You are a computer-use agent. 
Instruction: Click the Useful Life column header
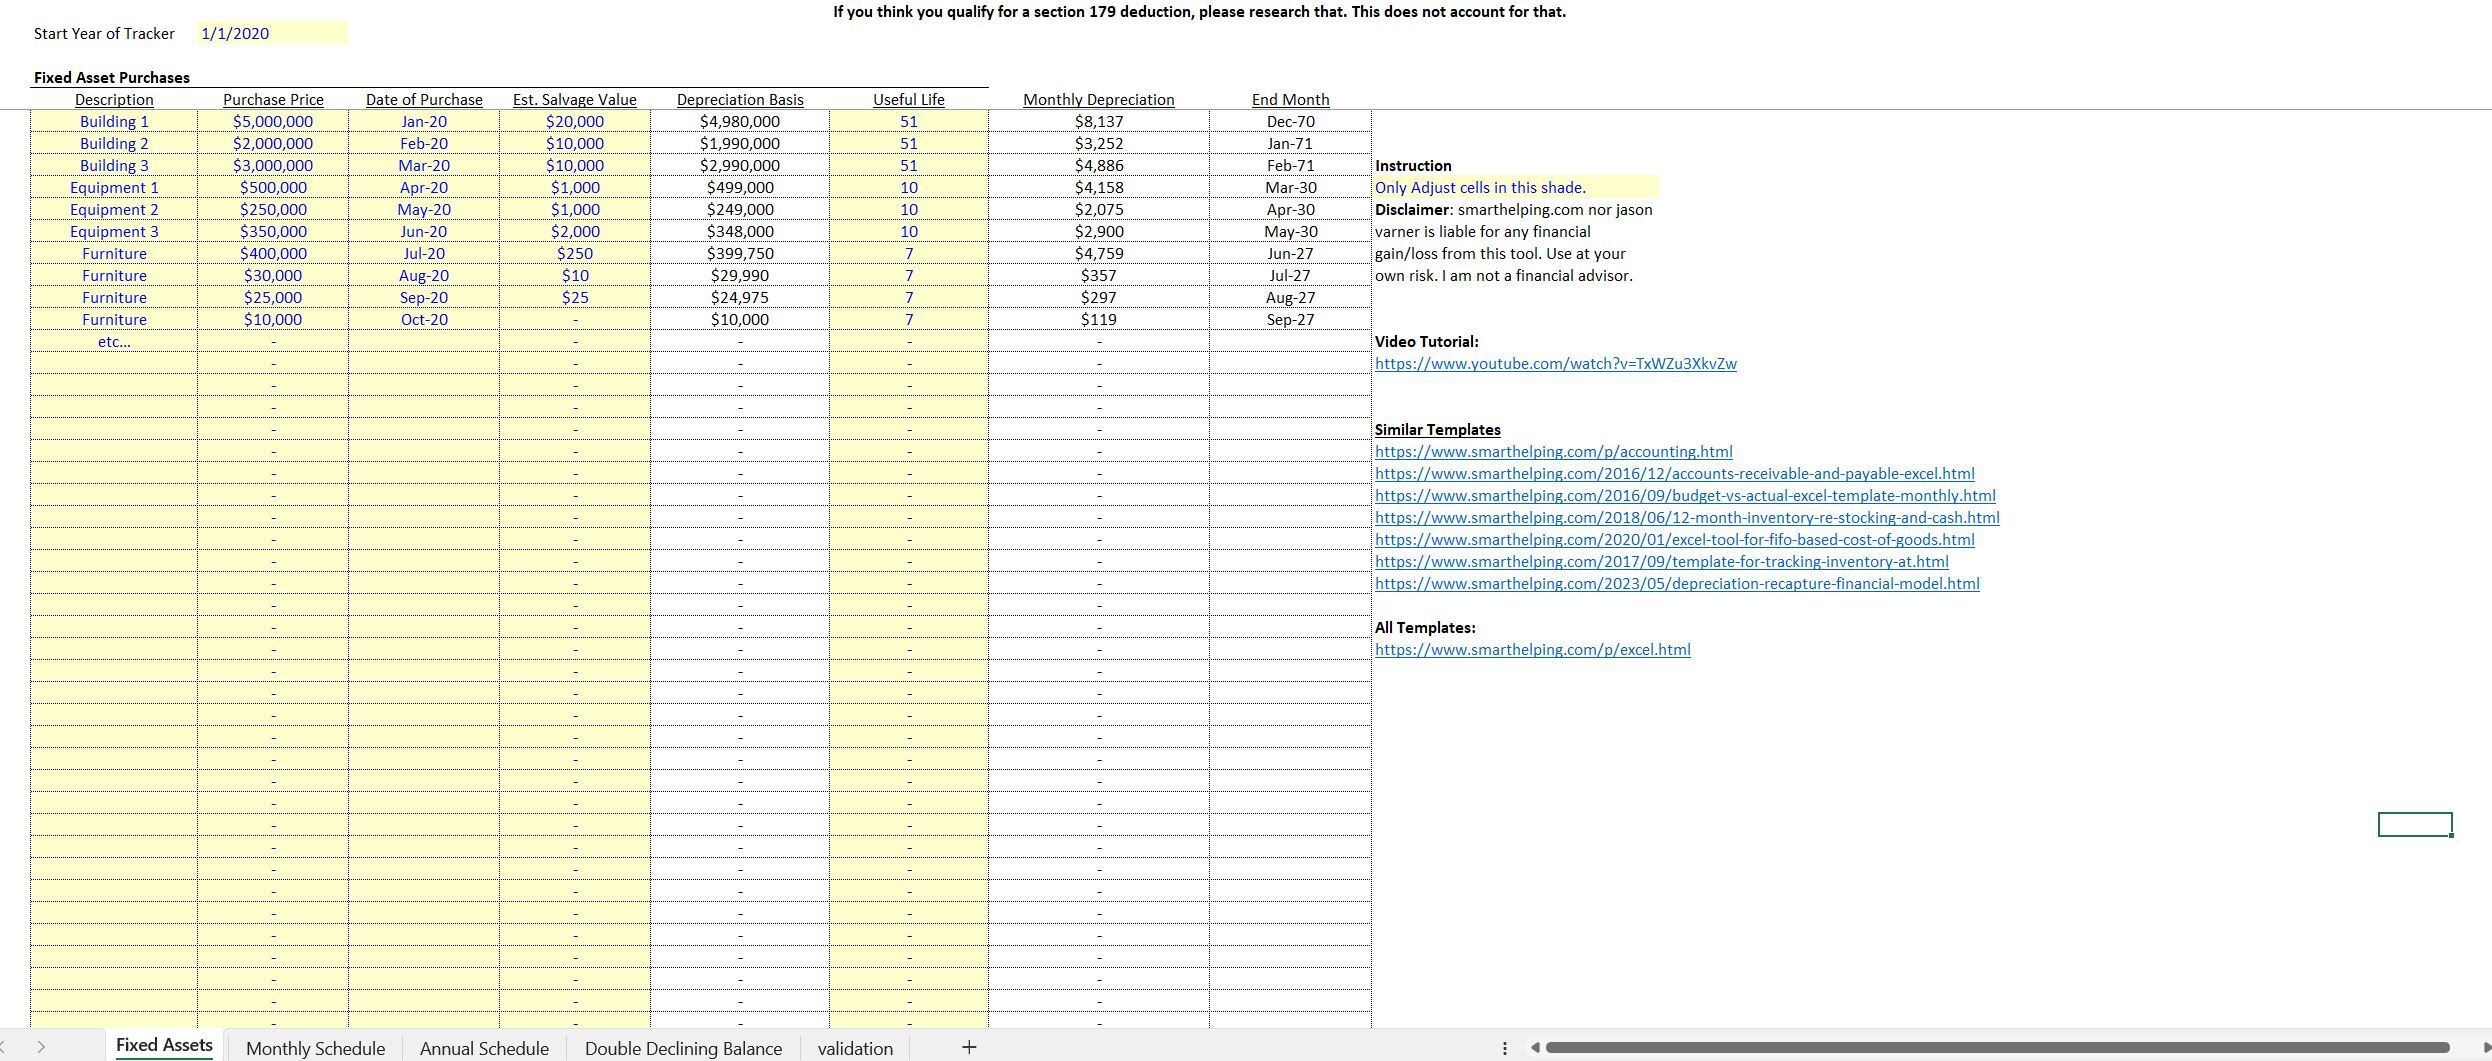click(909, 100)
